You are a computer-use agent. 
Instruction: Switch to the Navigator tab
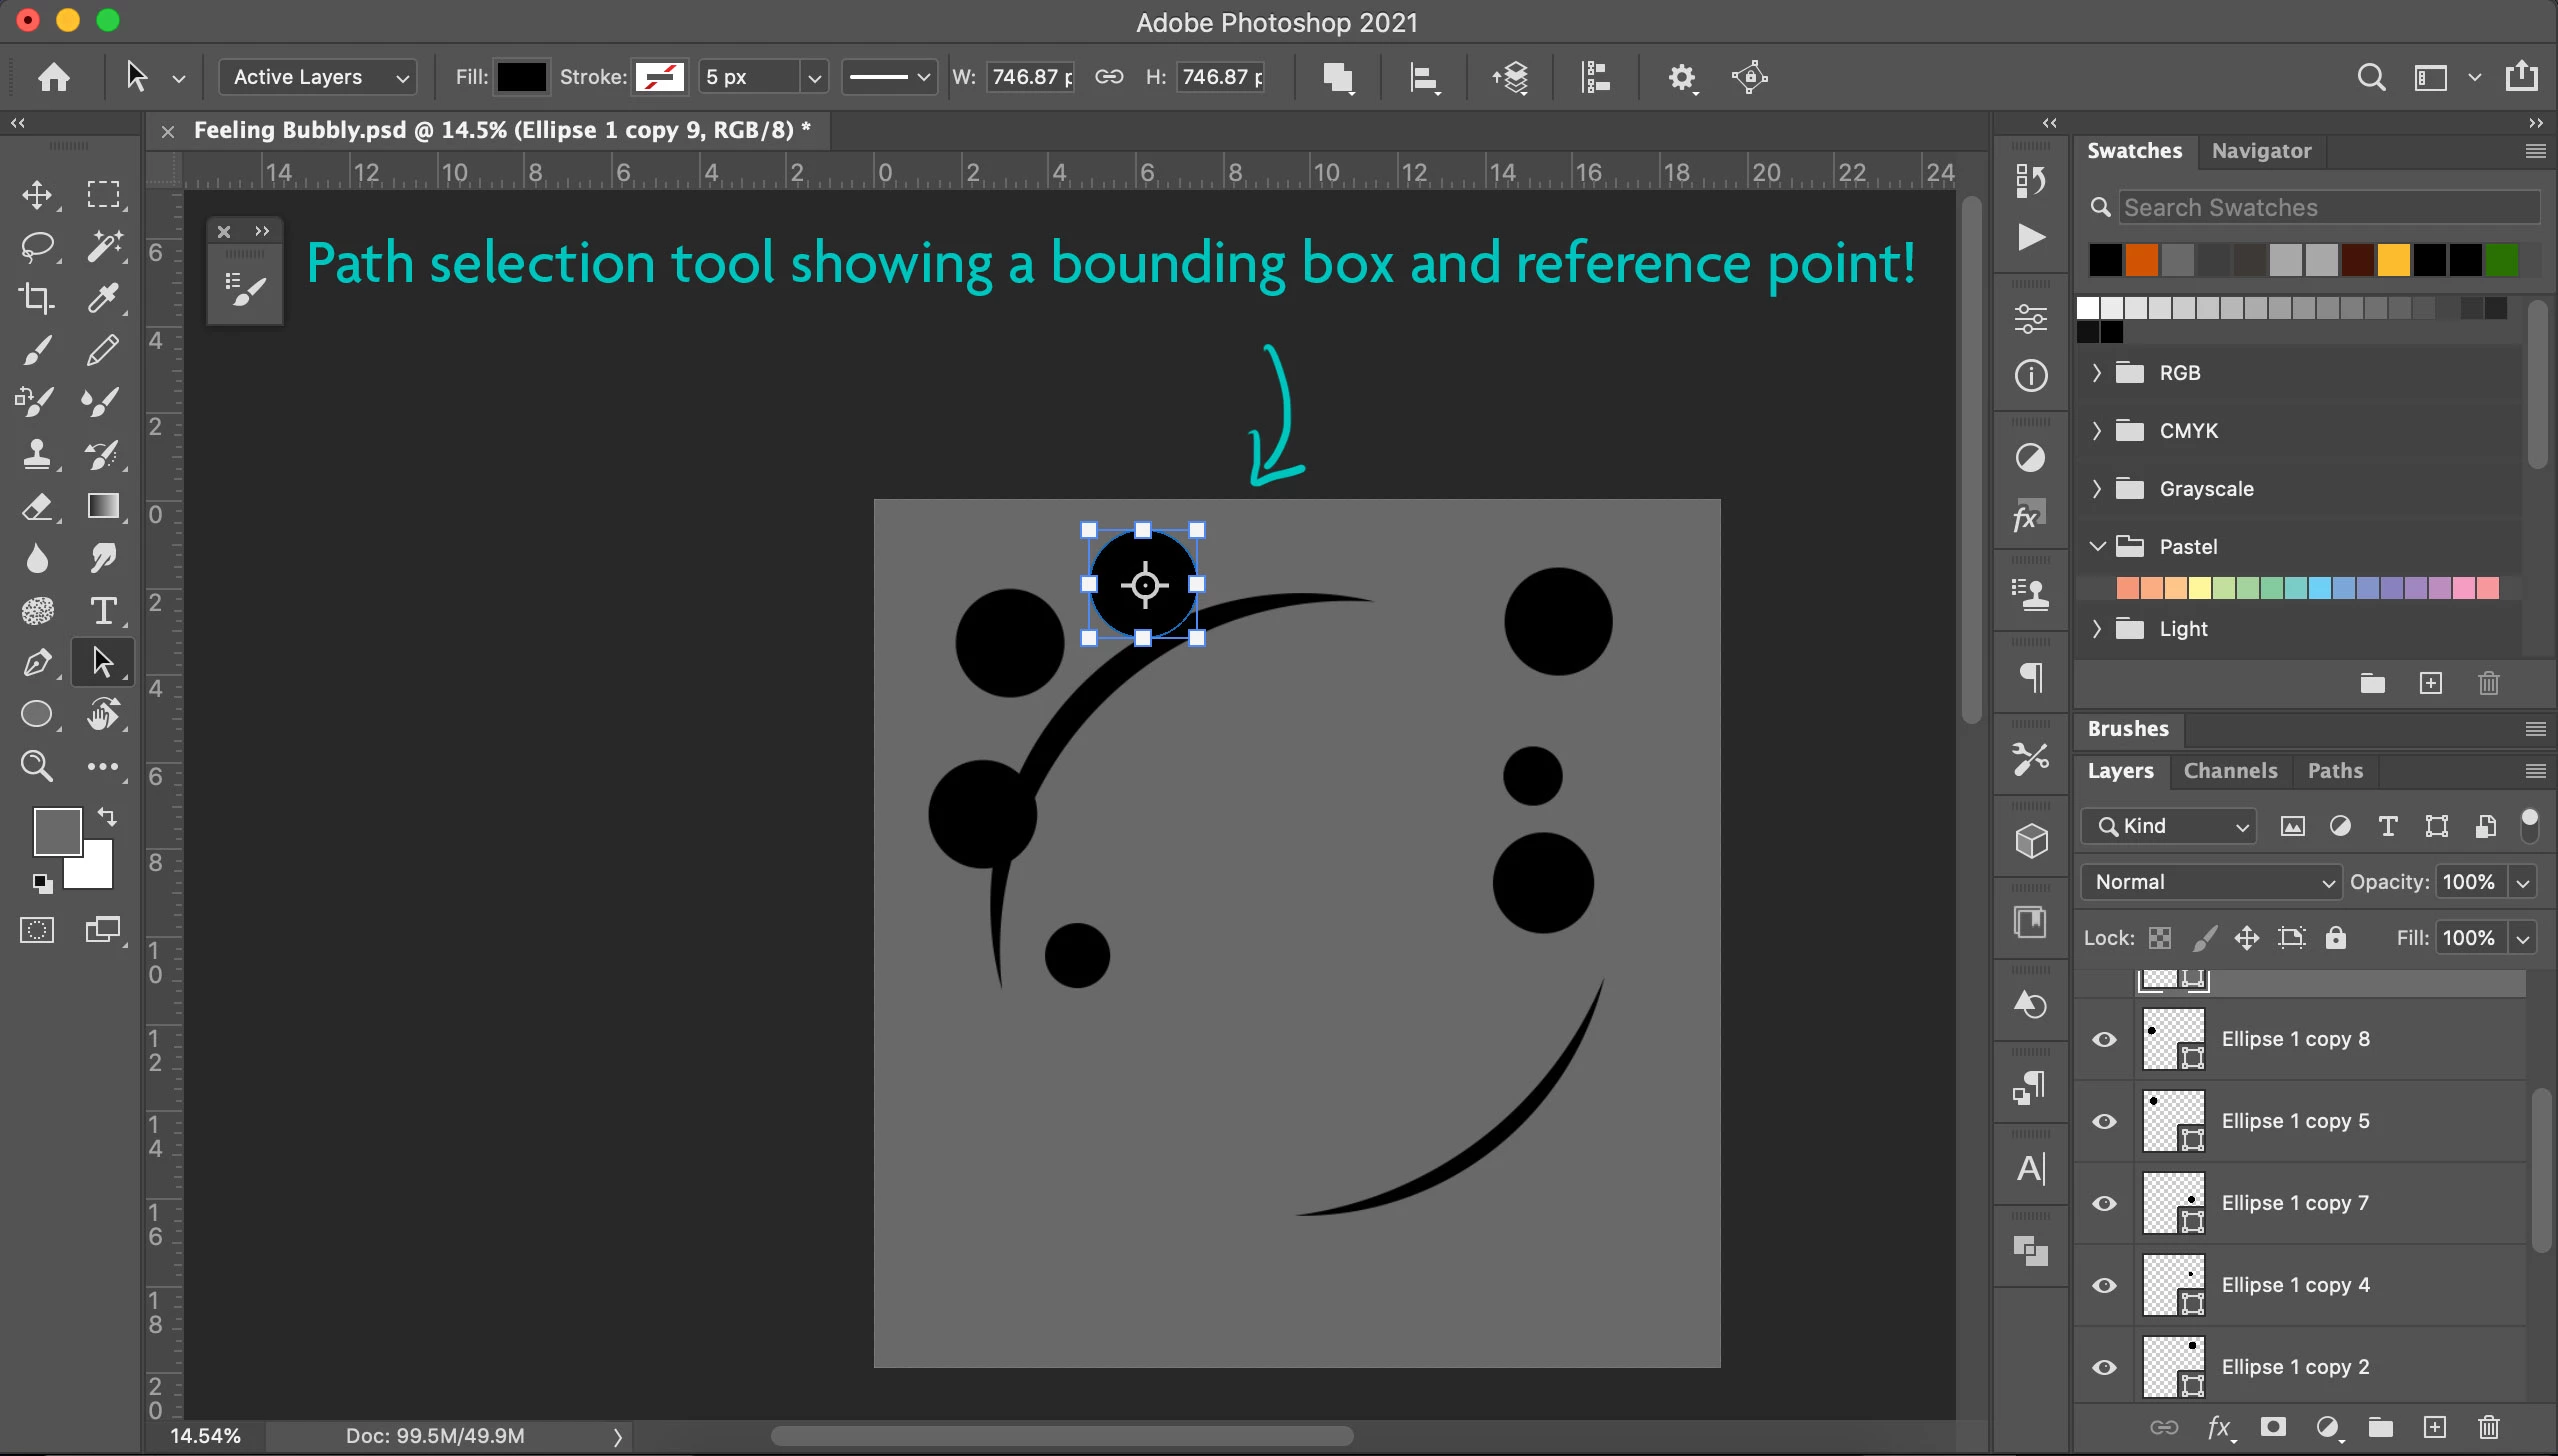click(x=2261, y=151)
